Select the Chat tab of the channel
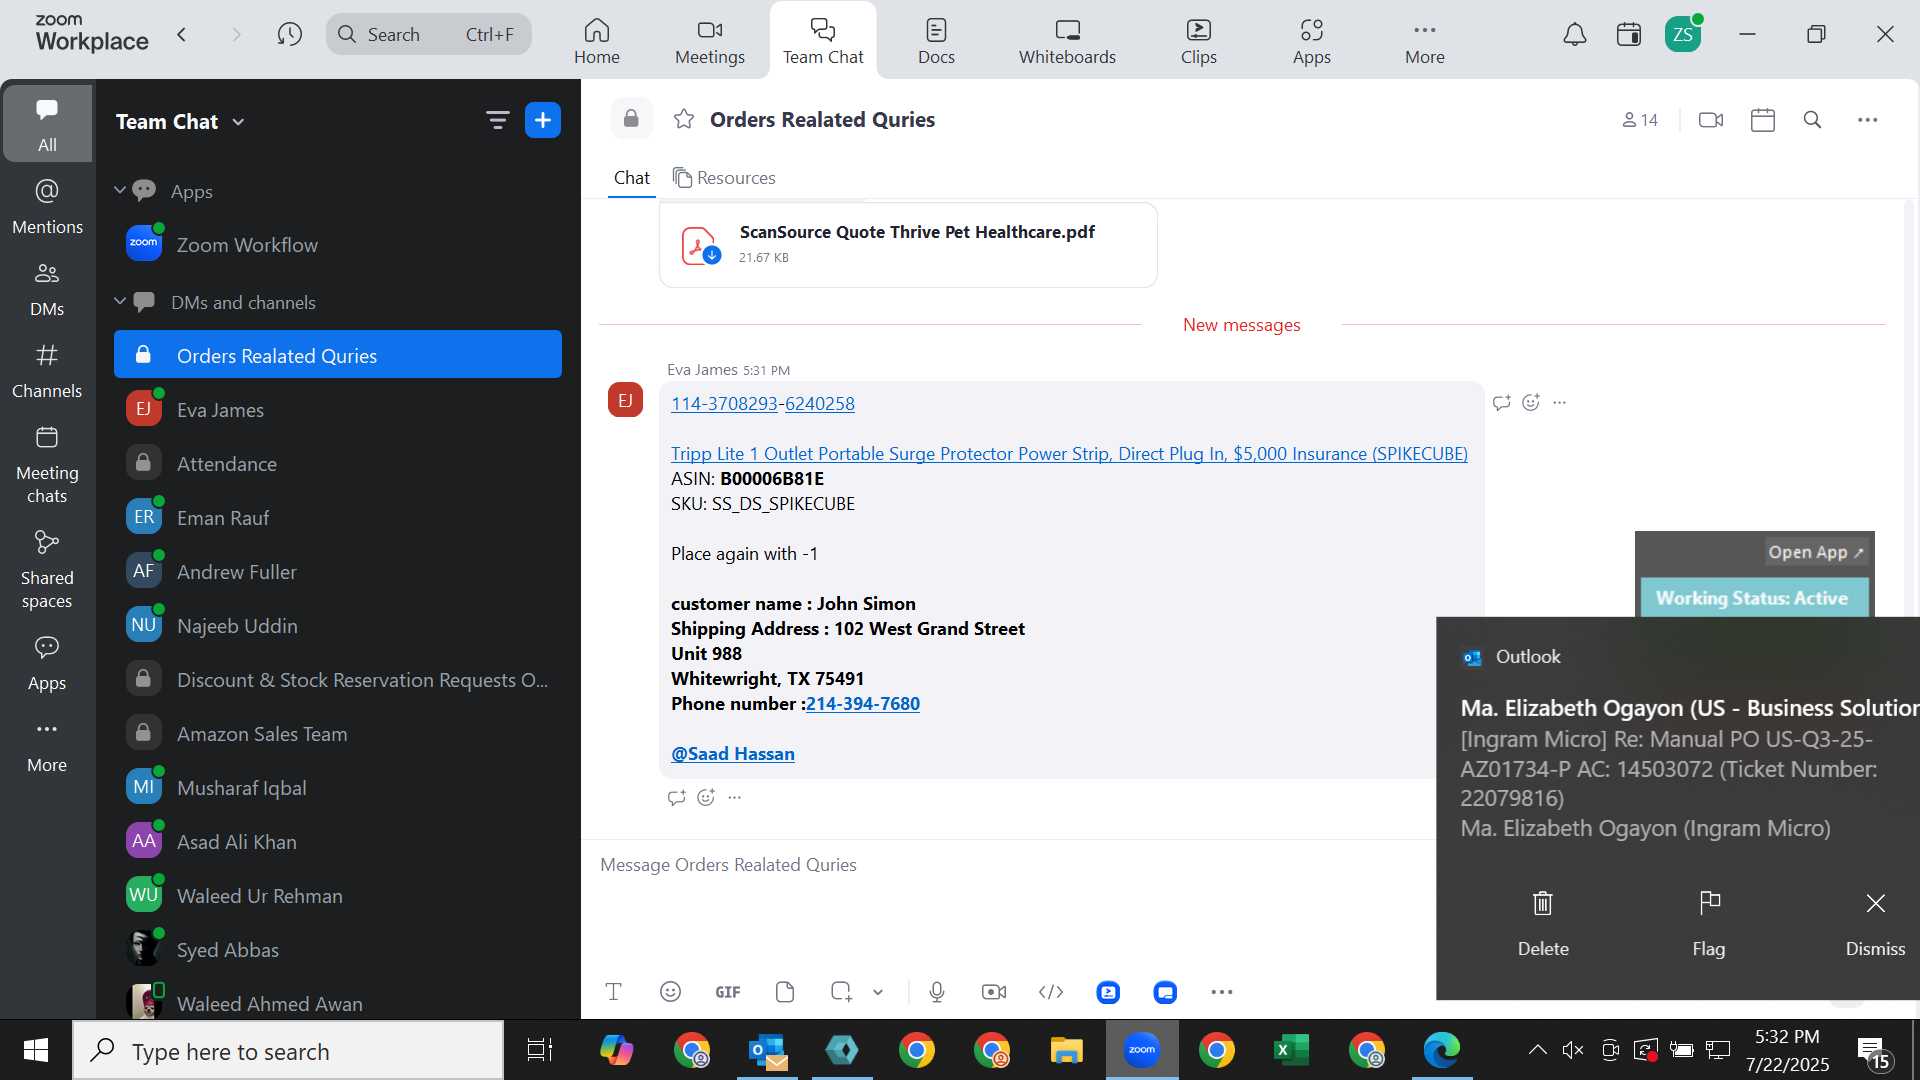 pyautogui.click(x=631, y=177)
